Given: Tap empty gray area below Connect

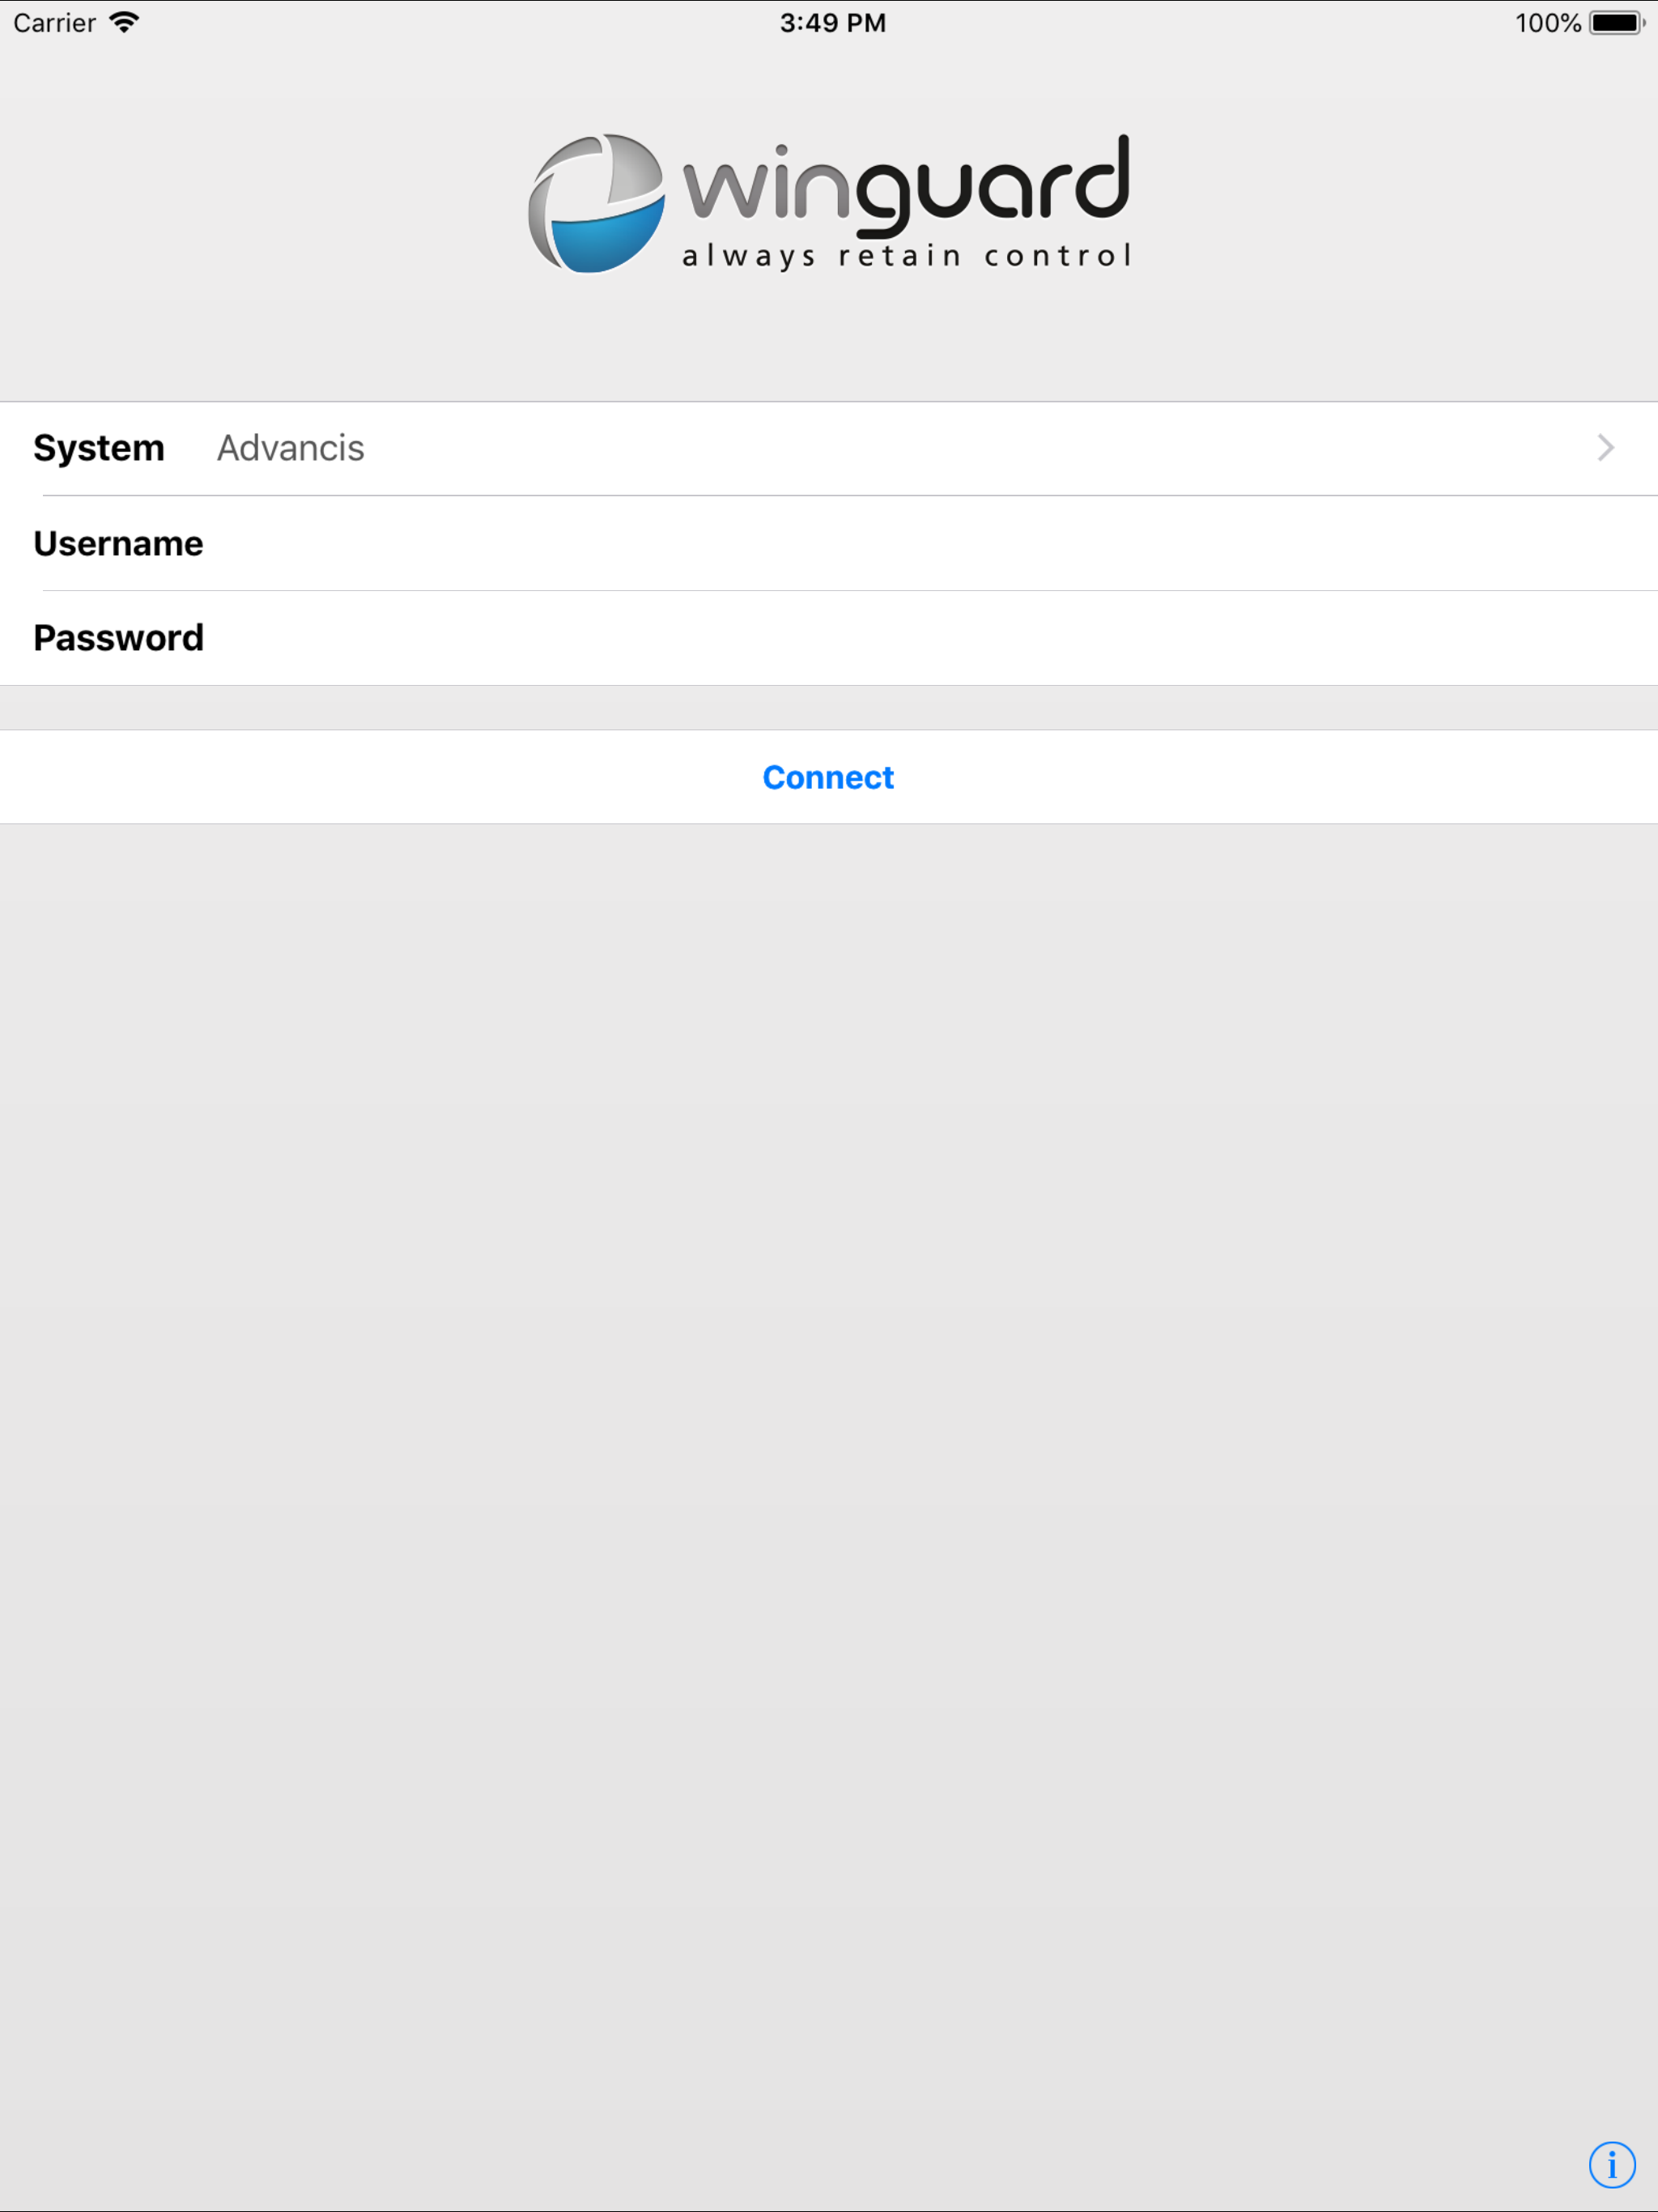Looking at the screenshot, I should pos(829,1400).
